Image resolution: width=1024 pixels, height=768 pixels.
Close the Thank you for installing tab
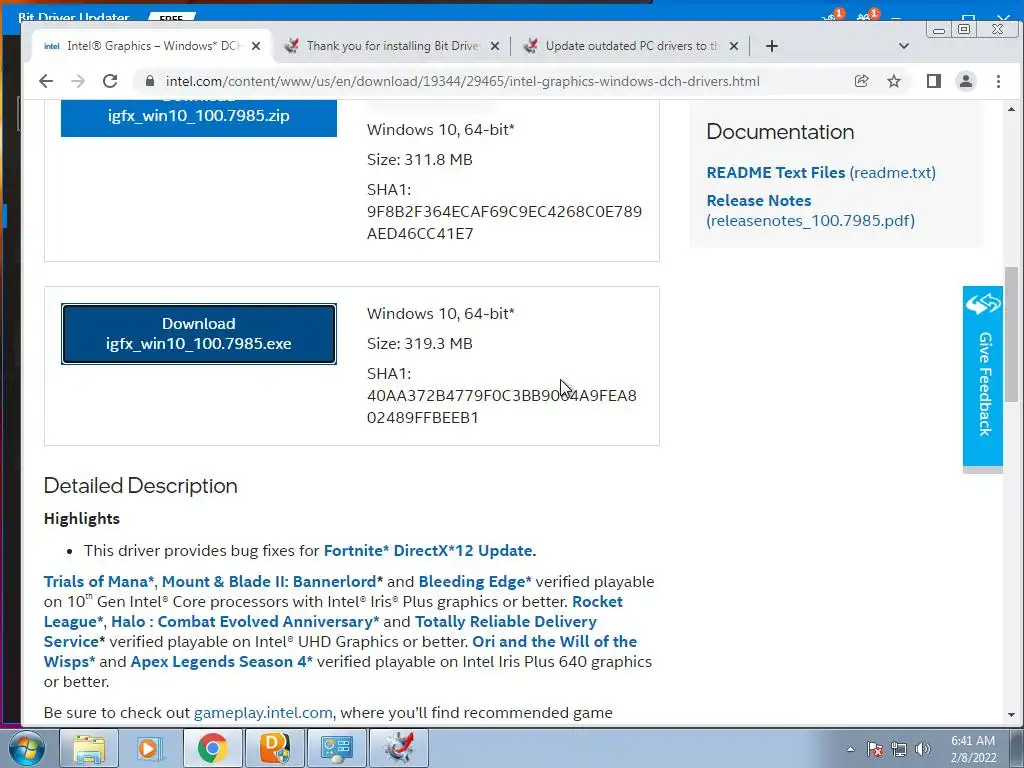tap(495, 46)
